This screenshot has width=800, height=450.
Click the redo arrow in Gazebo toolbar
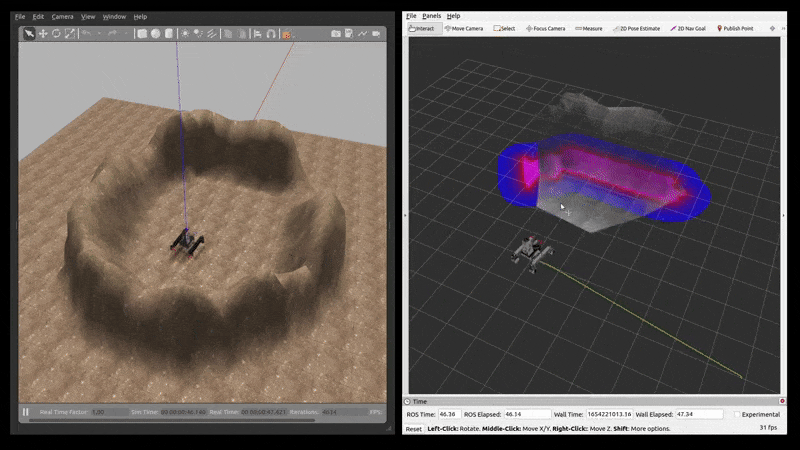click(113, 34)
